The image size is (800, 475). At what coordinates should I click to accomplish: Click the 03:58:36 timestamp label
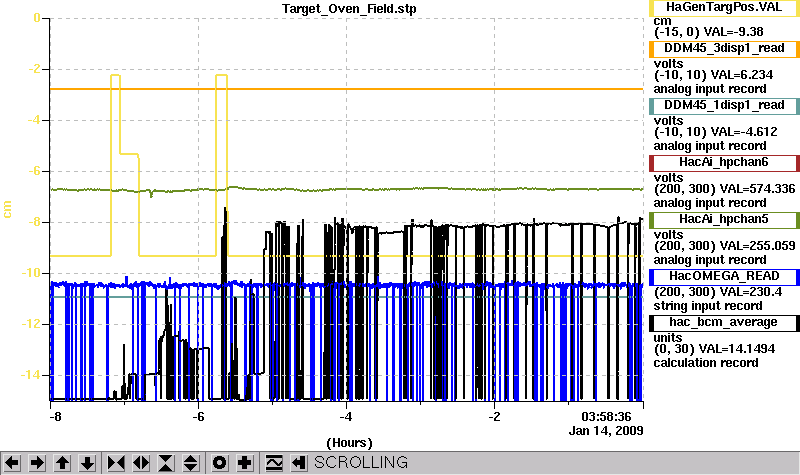pyautogui.click(x=606, y=417)
